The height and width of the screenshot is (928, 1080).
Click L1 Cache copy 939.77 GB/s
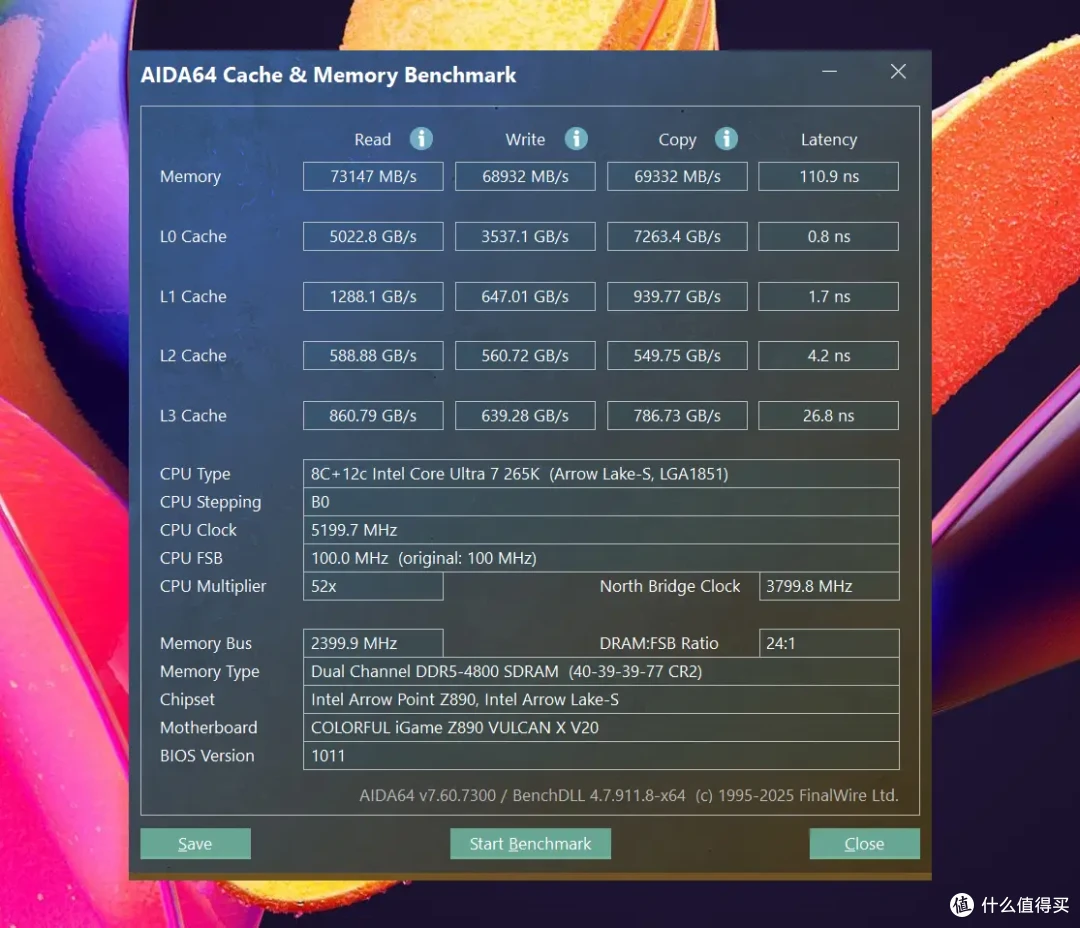pyautogui.click(x=677, y=296)
